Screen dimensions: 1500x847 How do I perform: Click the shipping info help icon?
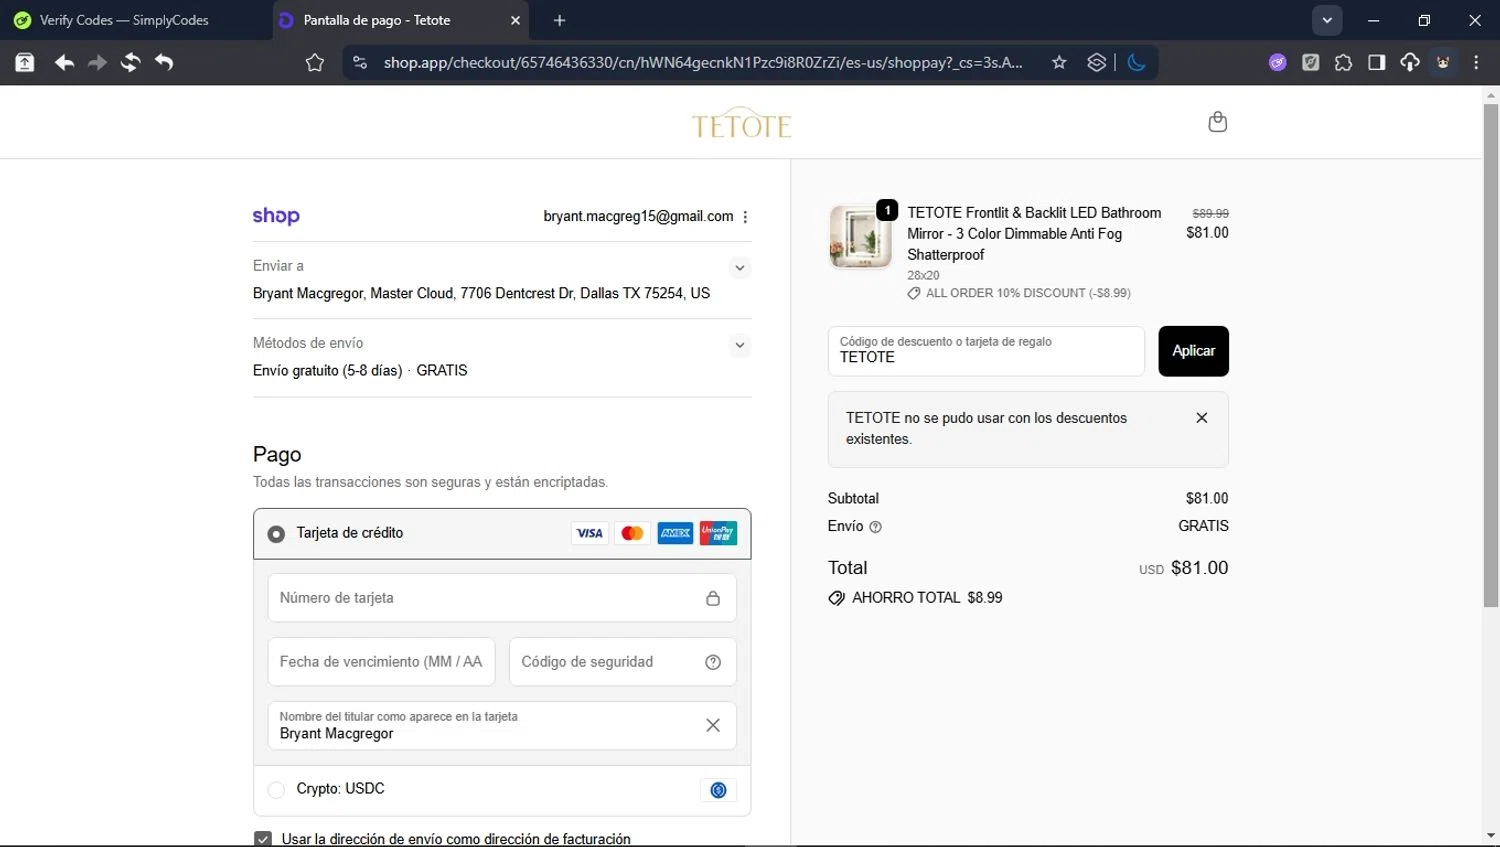pos(876,527)
